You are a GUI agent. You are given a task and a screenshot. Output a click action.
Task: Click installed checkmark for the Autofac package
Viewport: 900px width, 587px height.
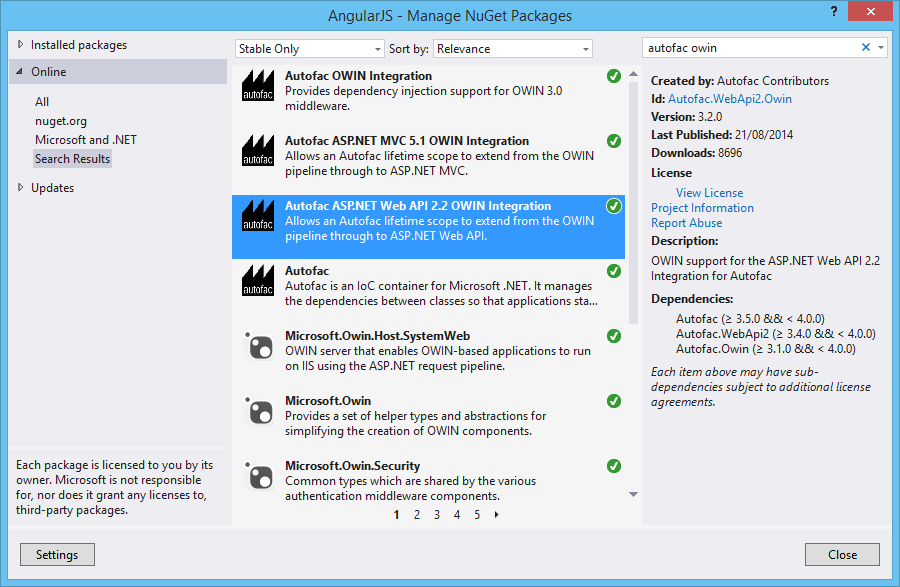click(614, 271)
